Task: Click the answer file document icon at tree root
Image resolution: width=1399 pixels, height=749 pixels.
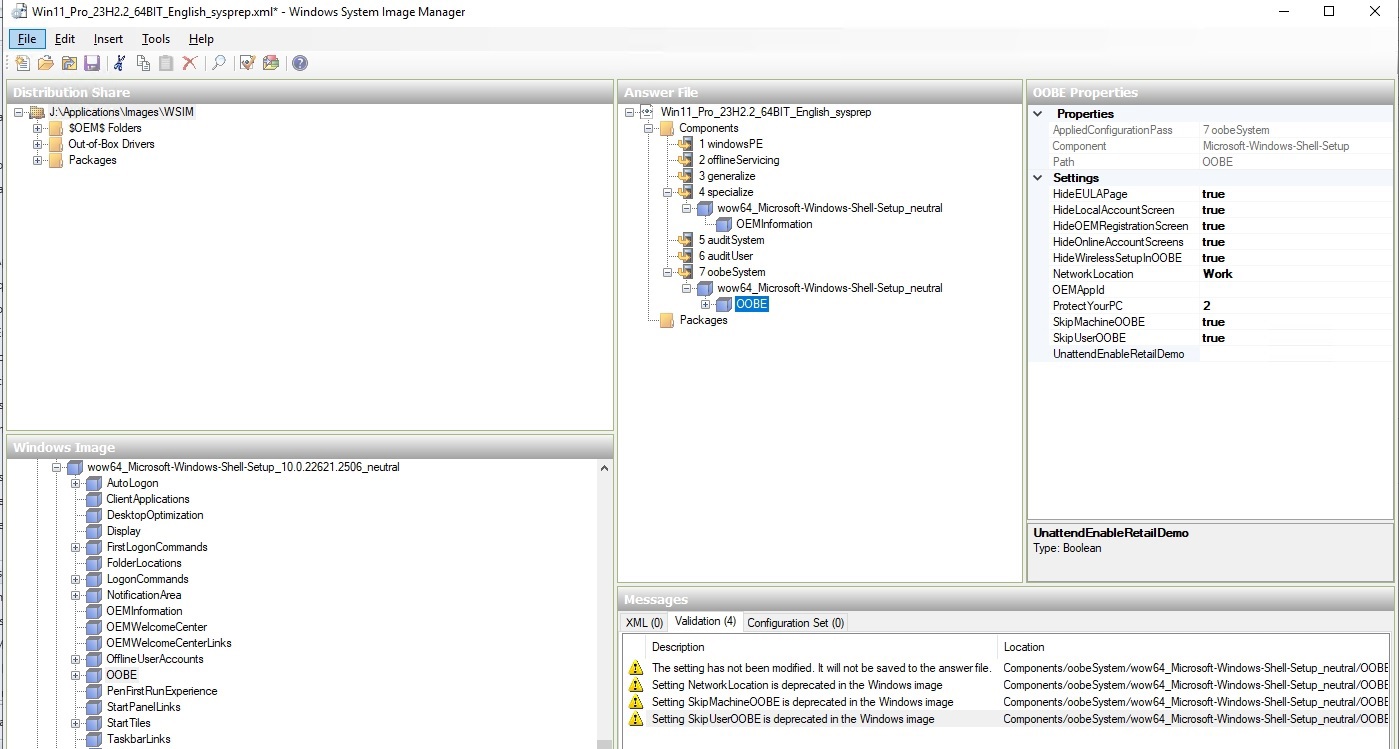Action: click(647, 112)
